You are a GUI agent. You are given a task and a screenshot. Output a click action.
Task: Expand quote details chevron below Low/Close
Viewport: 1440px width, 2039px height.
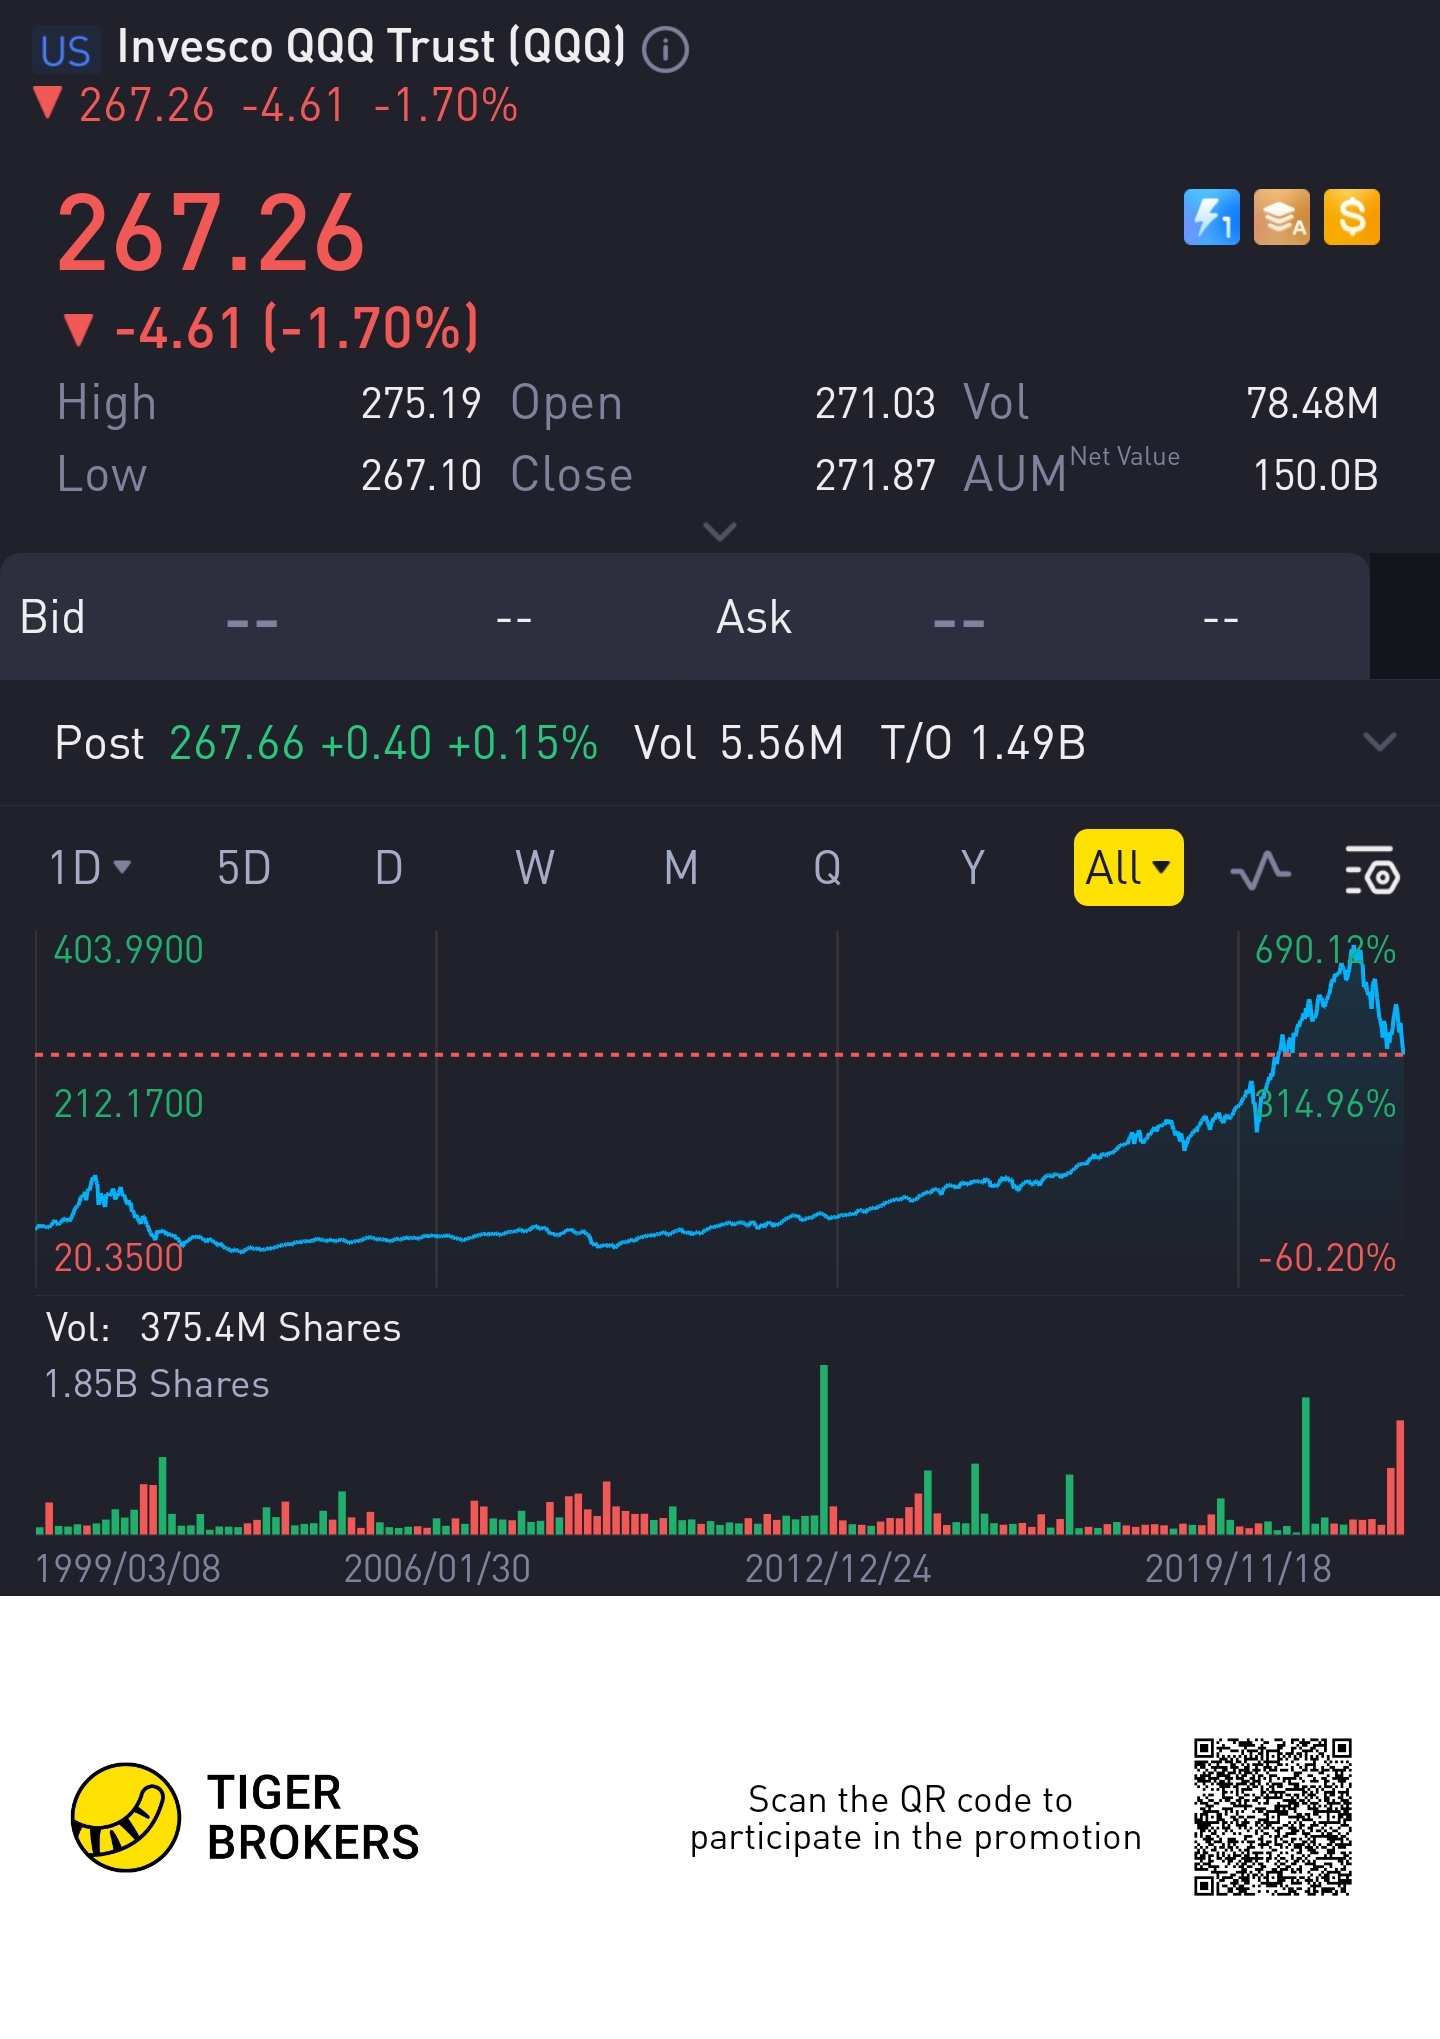click(719, 530)
